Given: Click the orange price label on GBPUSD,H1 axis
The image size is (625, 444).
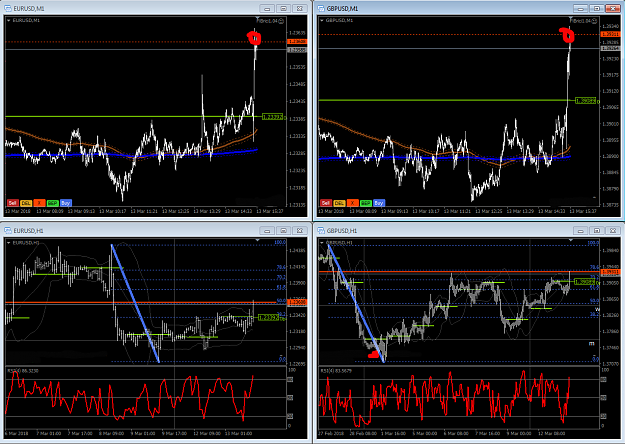Looking at the screenshot, I should point(611,272).
